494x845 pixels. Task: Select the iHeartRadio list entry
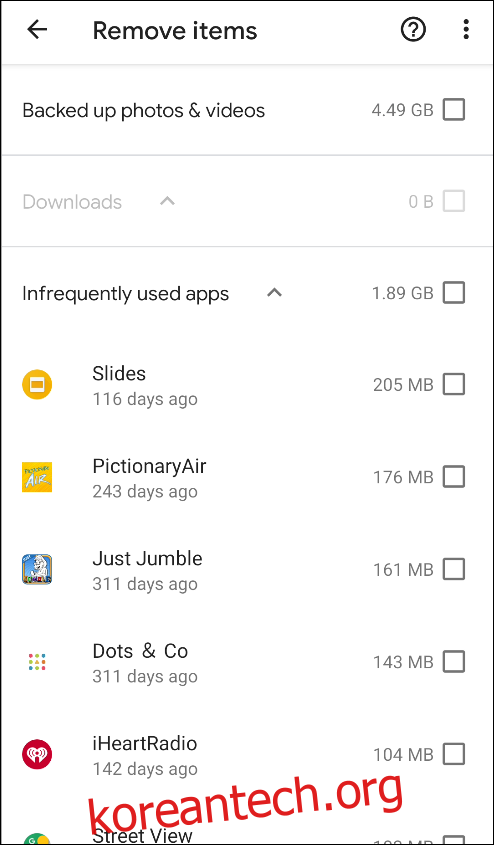tap(247, 753)
